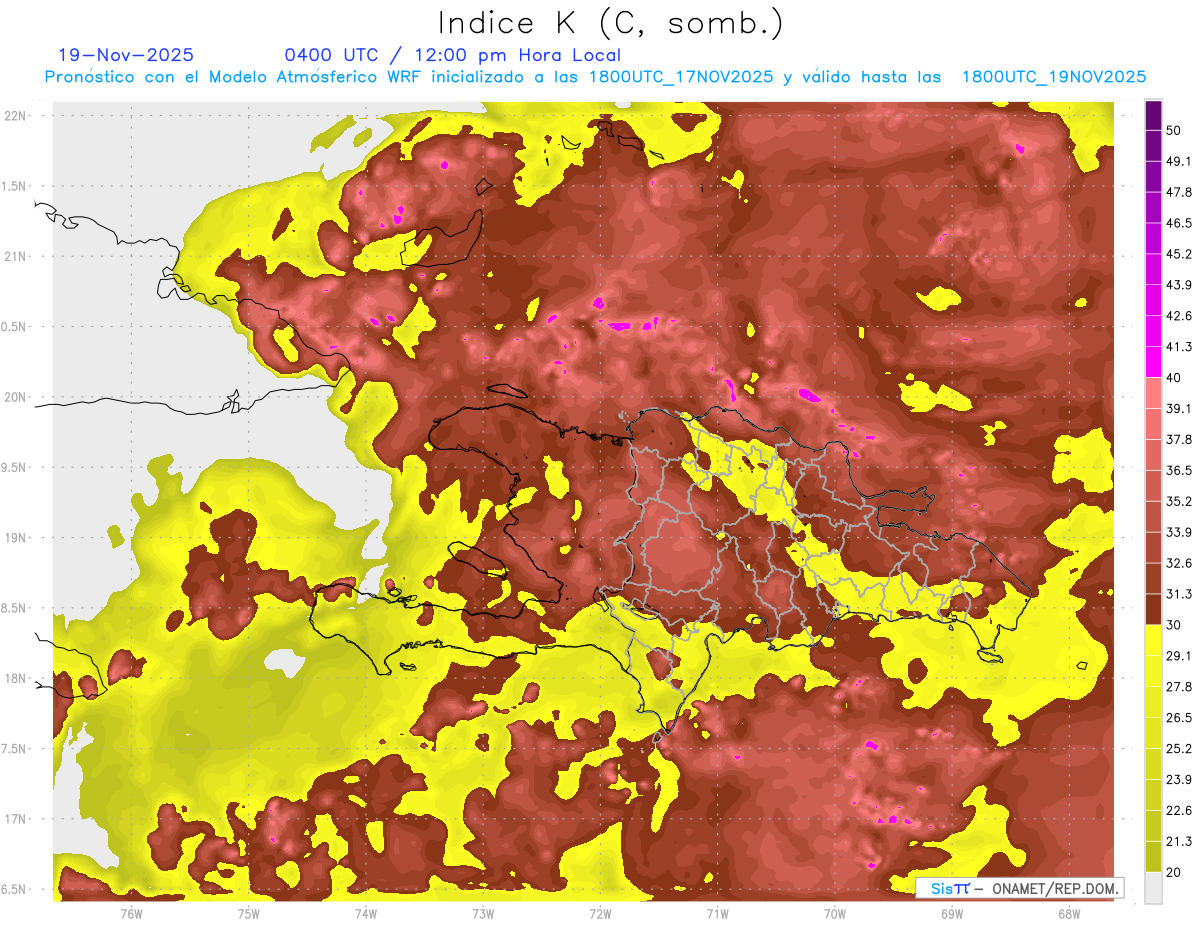Click the color scale value "33.9"

point(1179,532)
